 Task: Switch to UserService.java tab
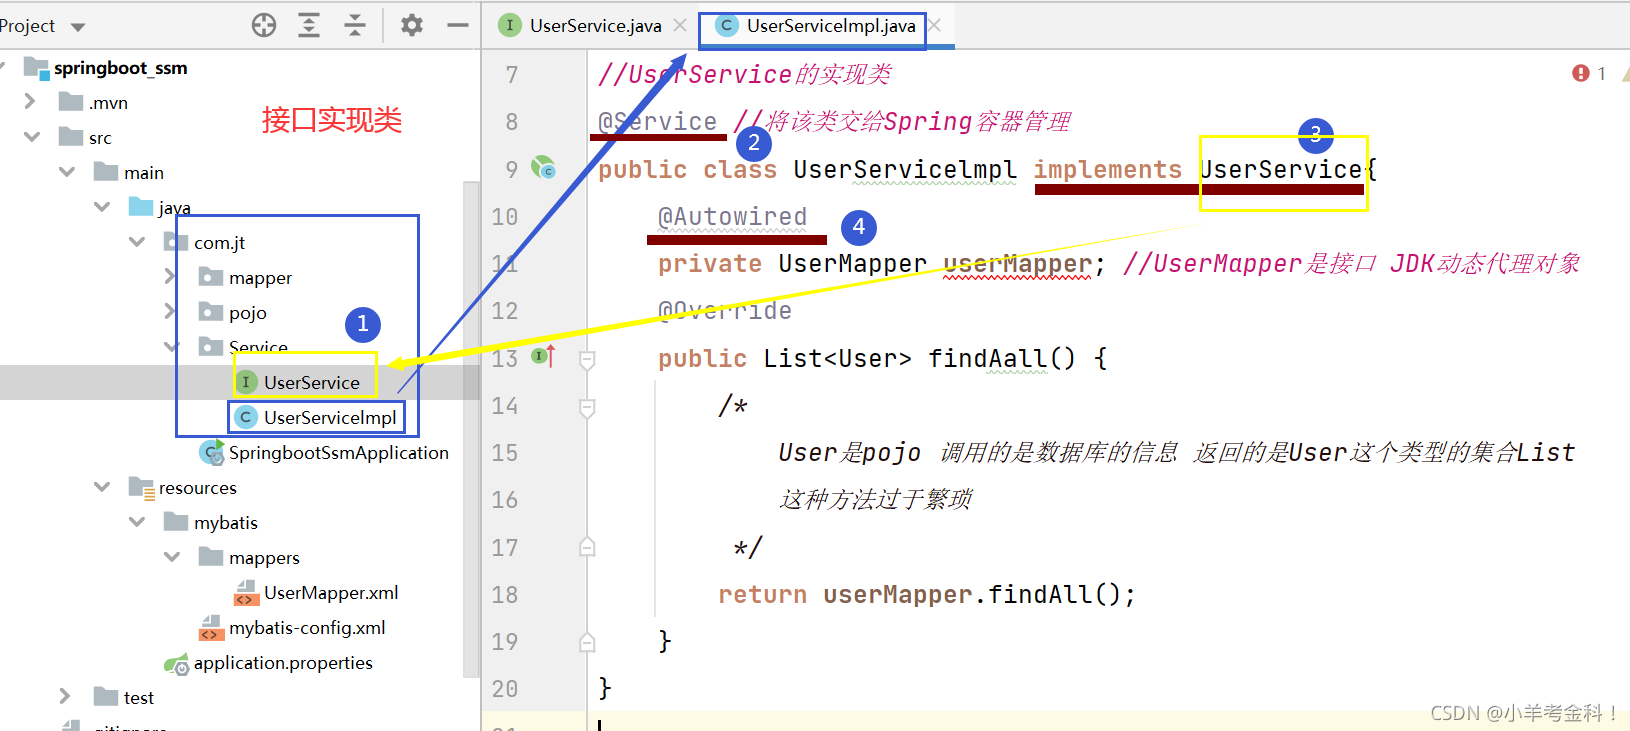click(x=595, y=26)
